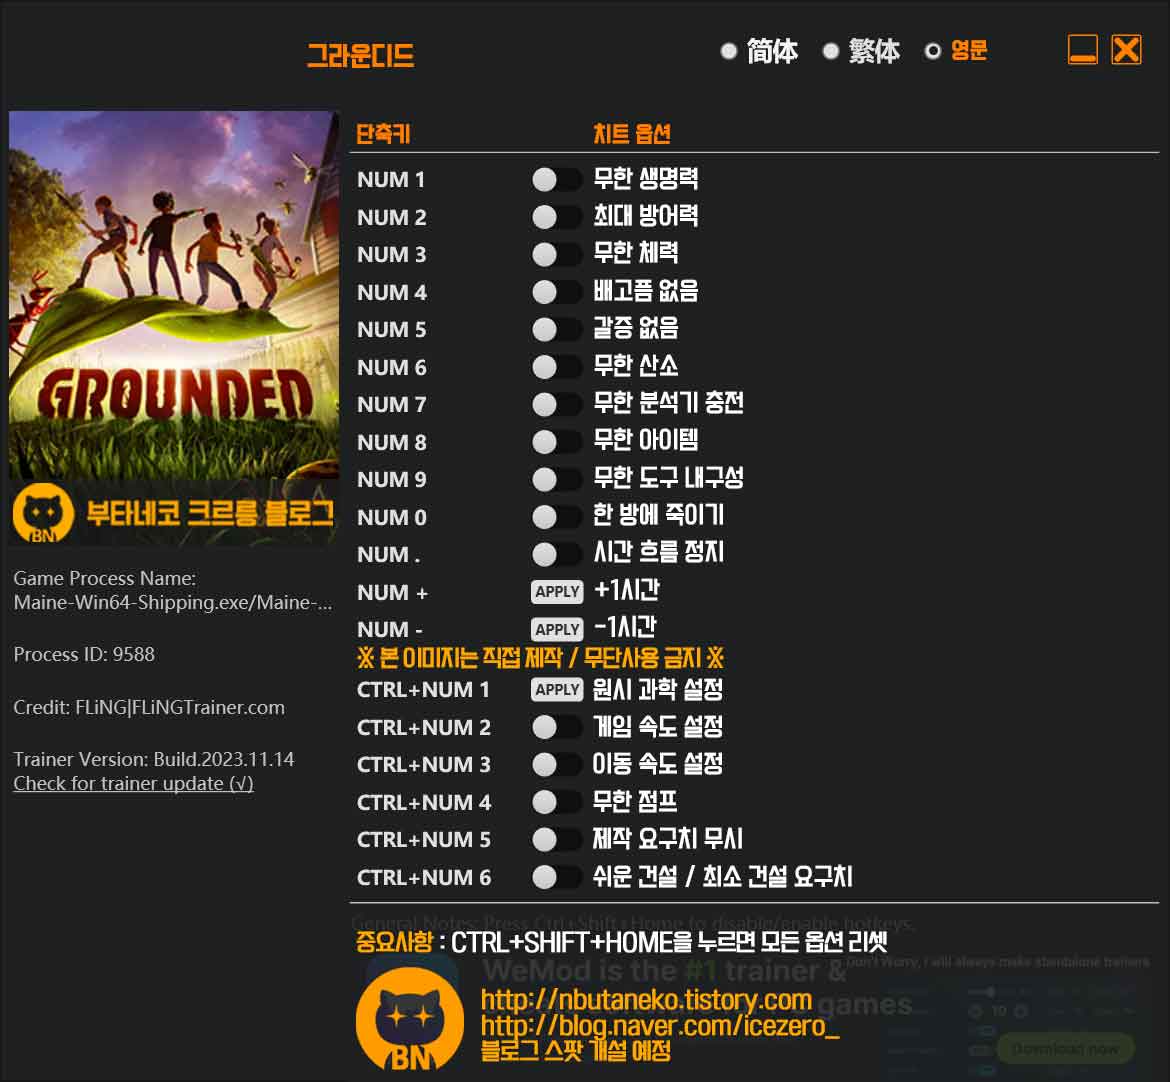Toggle 시간 흐름 정지 switch
The width and height of the screenshot is (1170, 1082).
(x=557, y=554)
